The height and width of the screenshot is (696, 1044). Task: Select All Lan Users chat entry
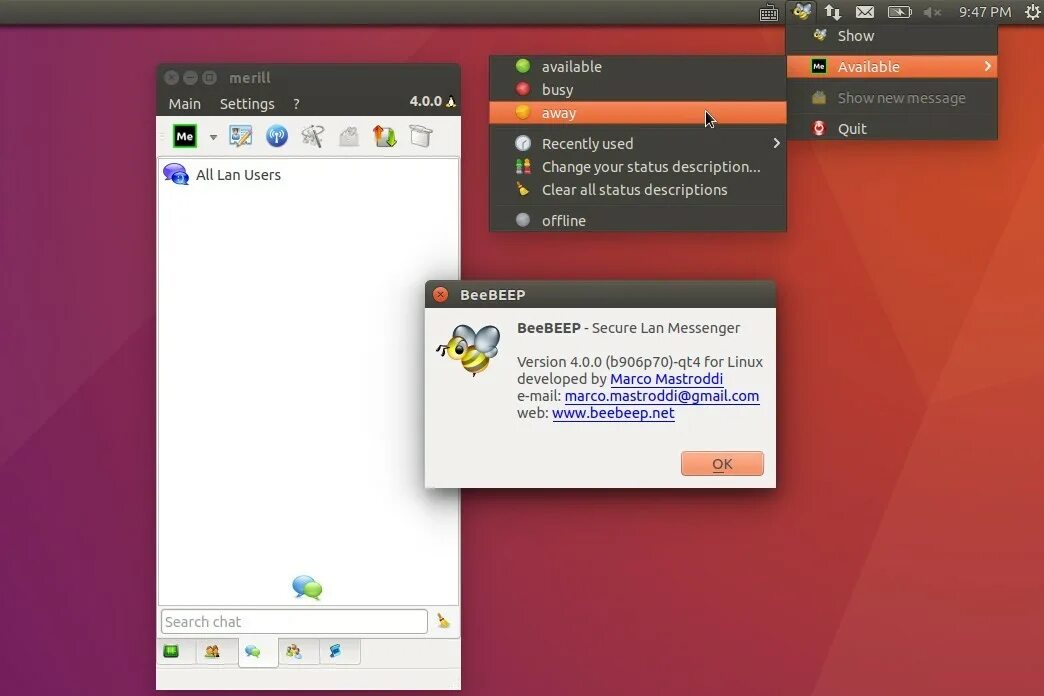308,174
